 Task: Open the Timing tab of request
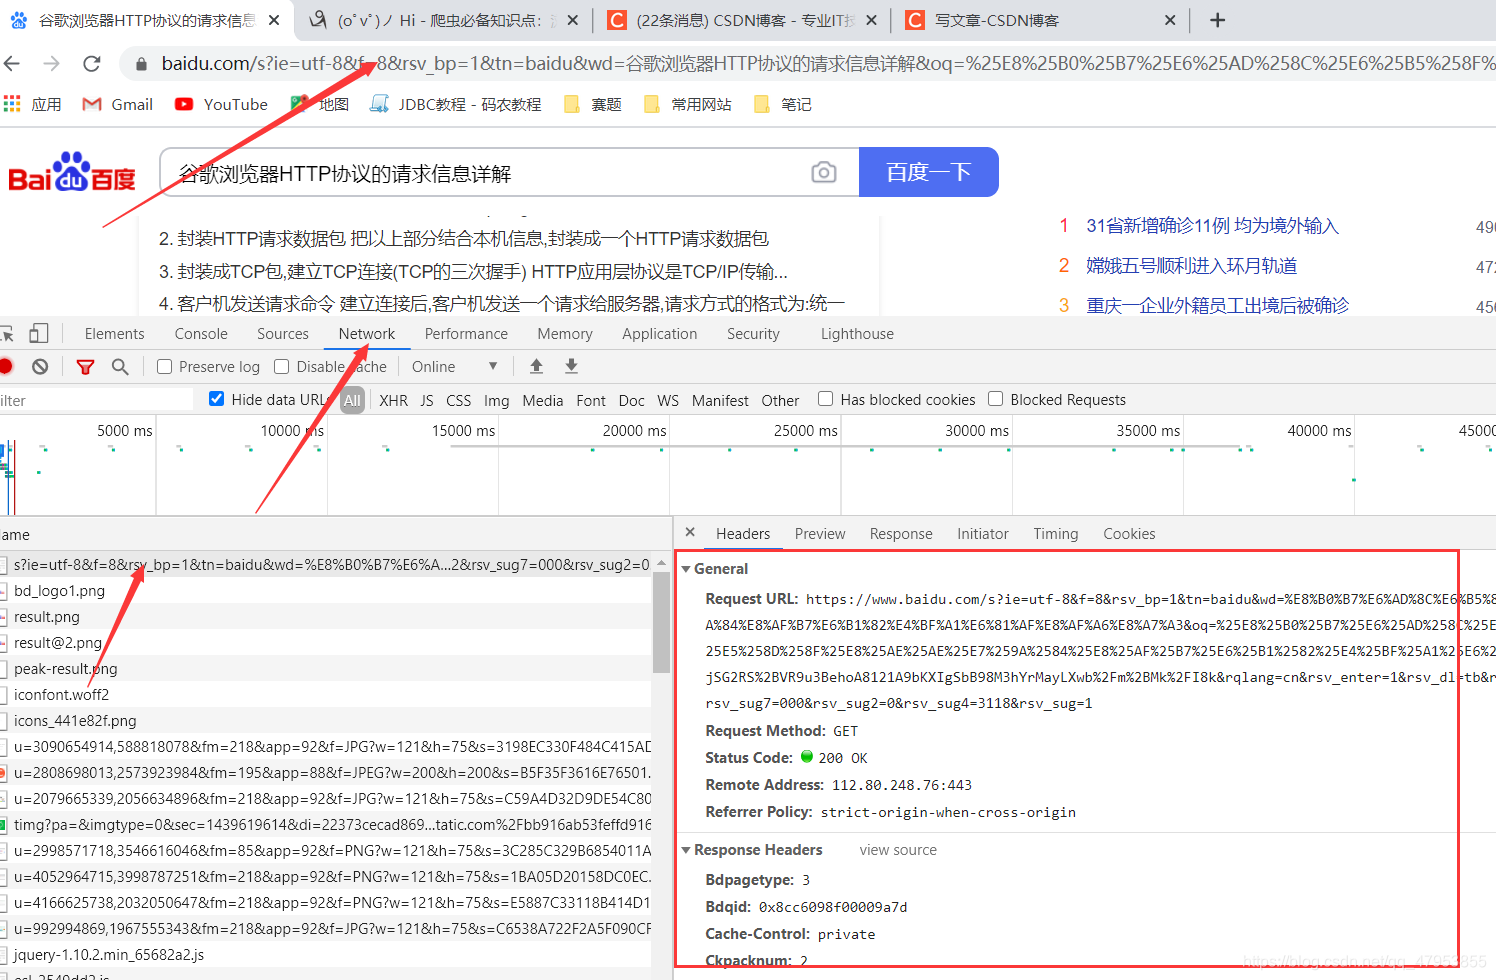pos(1056,534)
